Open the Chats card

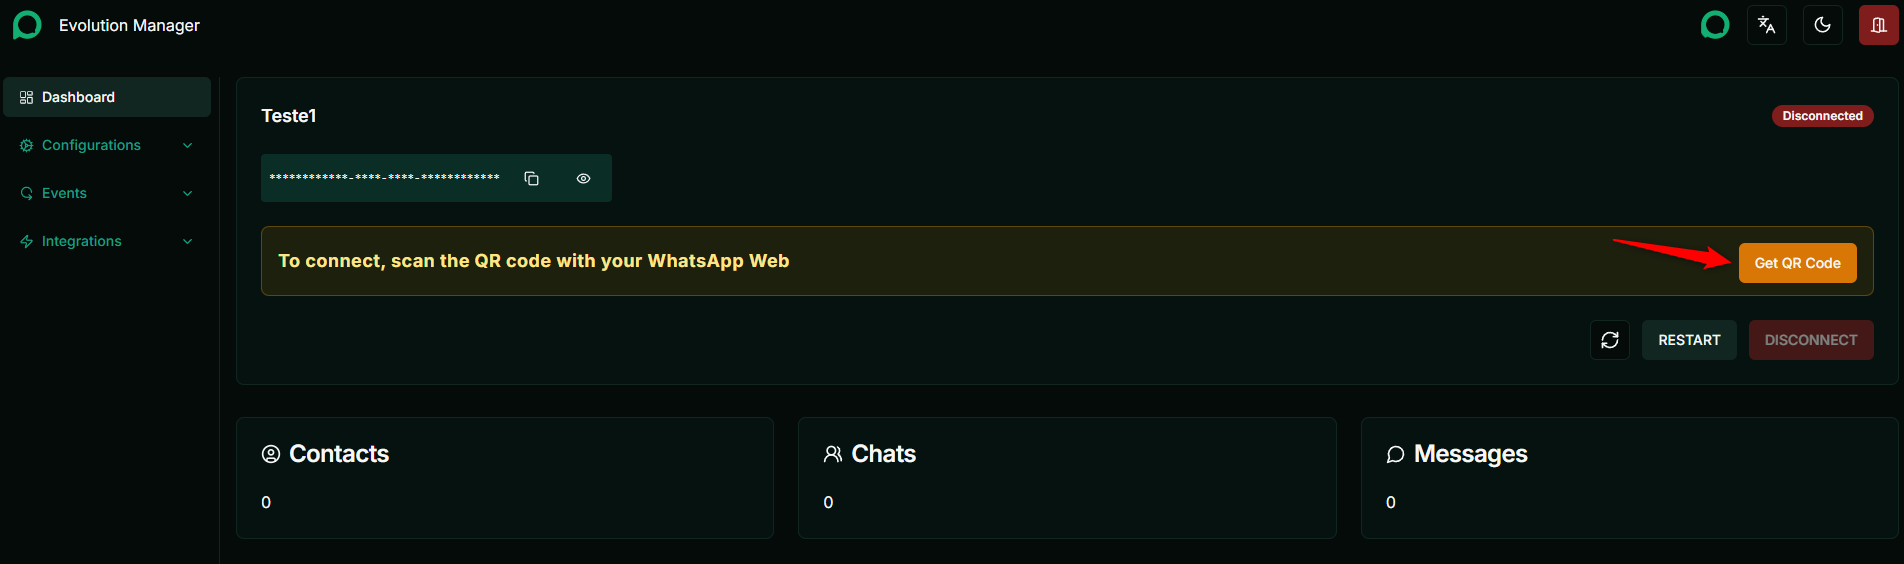1067,478
